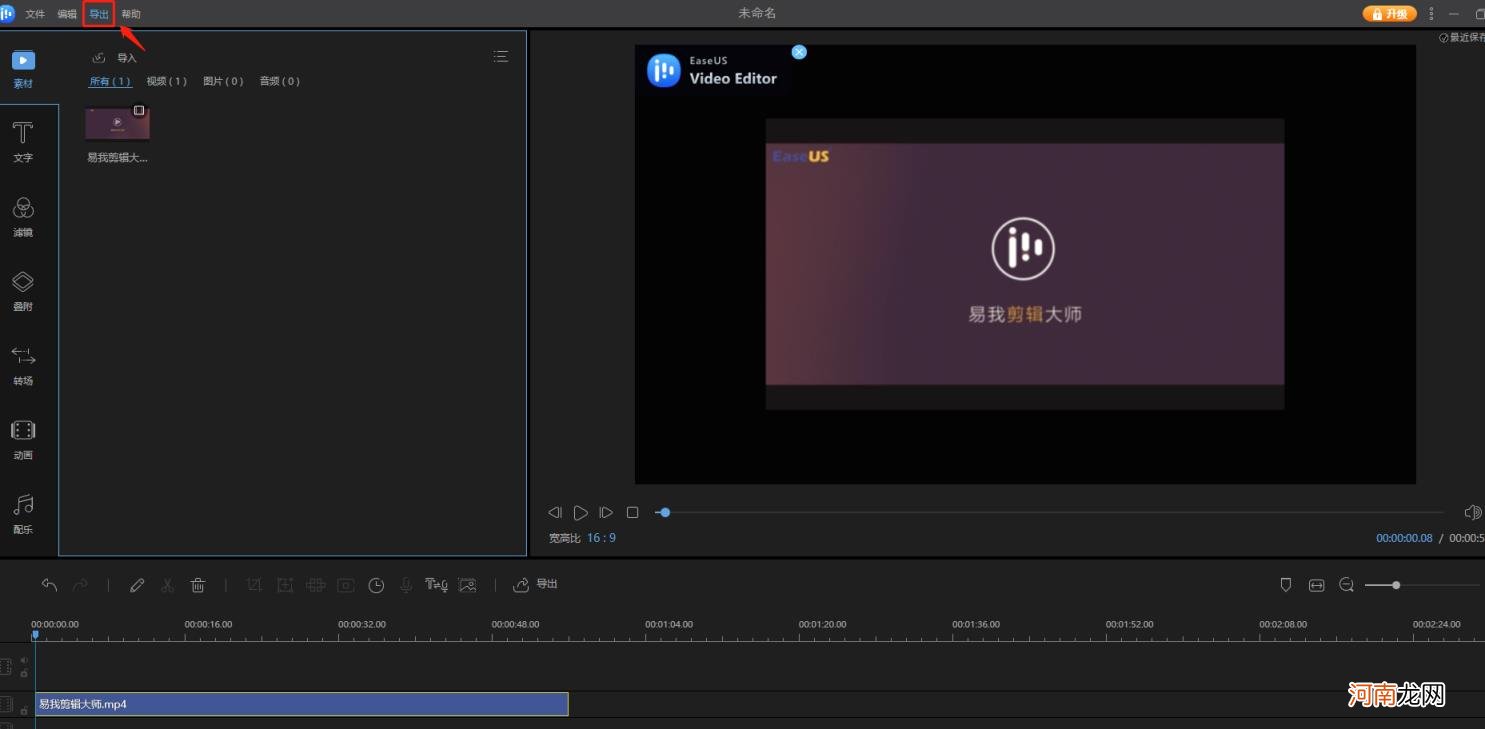Click the microphone voiceover icon
Viewport: 1485px width, 729px height.
click(406, 586)
